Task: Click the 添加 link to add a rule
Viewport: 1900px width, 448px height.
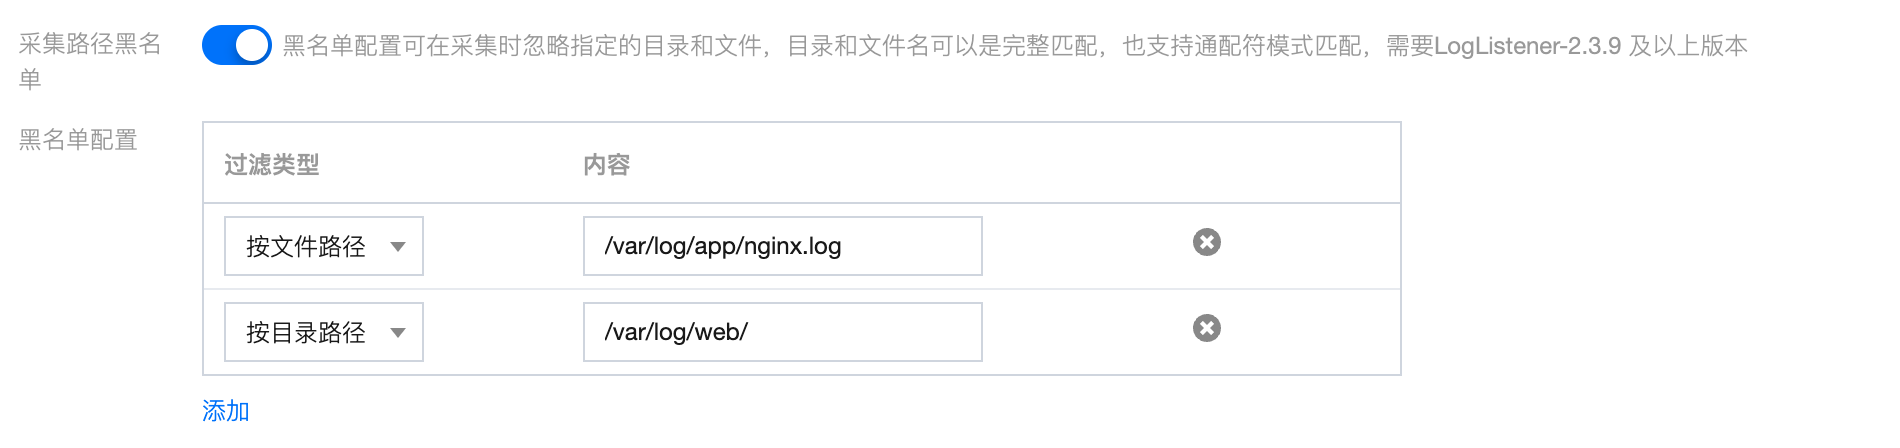Action: (226, 411)
